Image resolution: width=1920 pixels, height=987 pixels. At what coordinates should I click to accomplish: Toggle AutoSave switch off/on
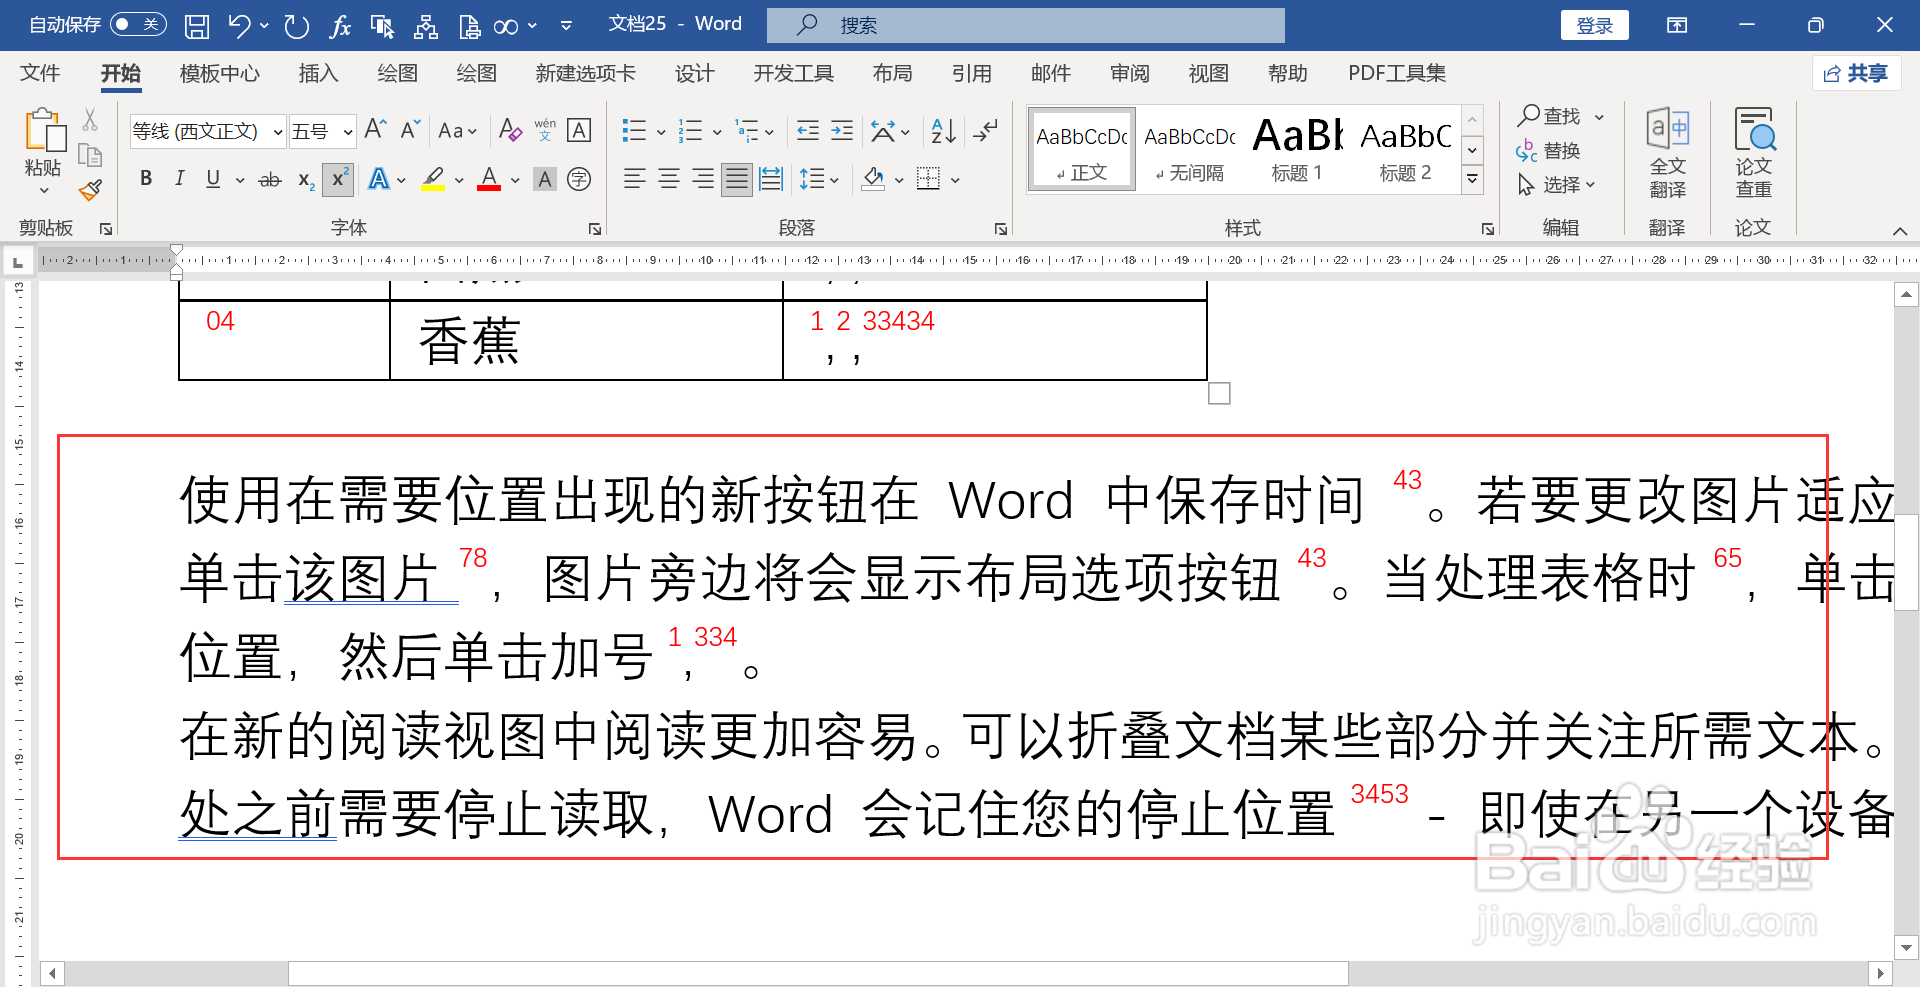point(138,25)
